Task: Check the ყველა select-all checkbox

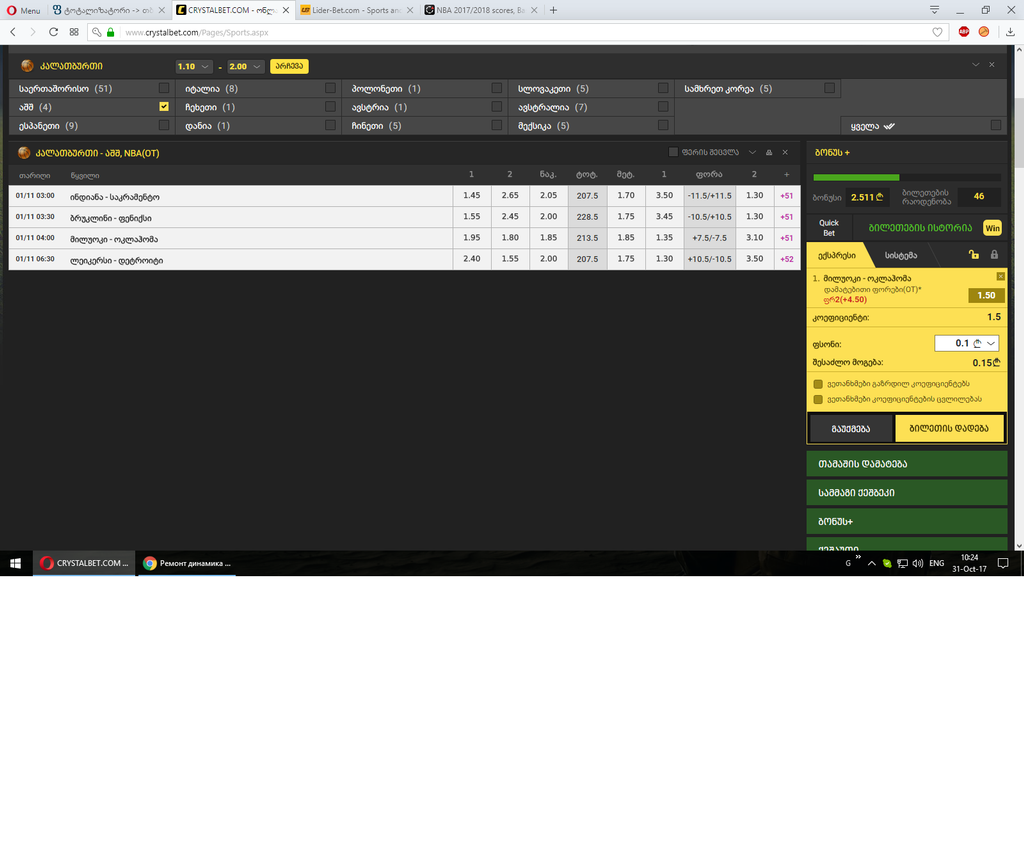Action: pyautogui.click(x=996, y=125)
